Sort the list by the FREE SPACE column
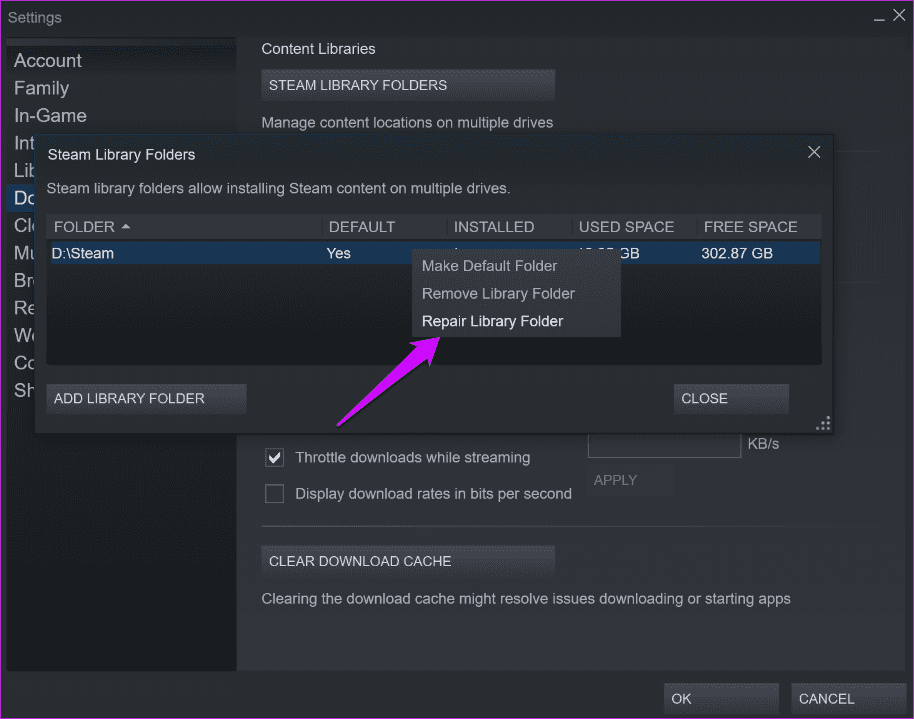914x719 pixels. click(x=750, y=227)
